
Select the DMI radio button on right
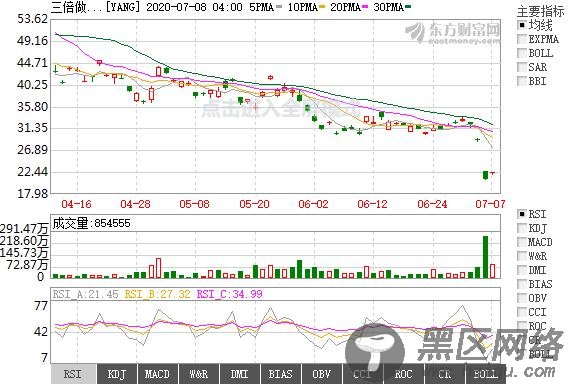[521, 270]
